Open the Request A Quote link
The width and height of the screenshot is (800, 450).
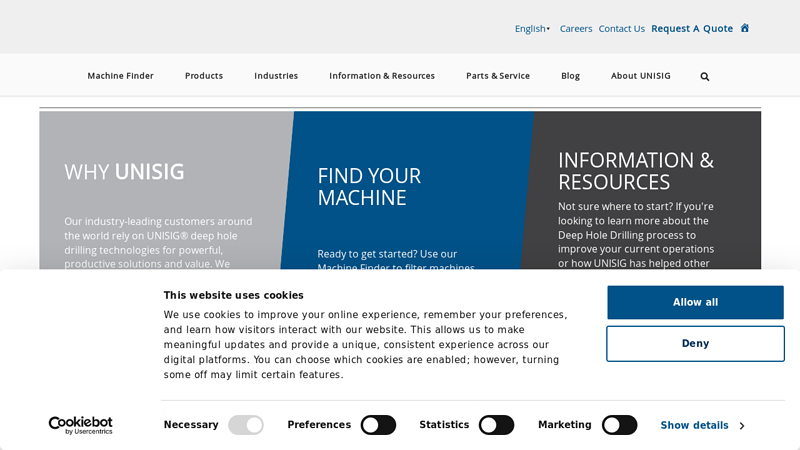click(x=692, y=29)
